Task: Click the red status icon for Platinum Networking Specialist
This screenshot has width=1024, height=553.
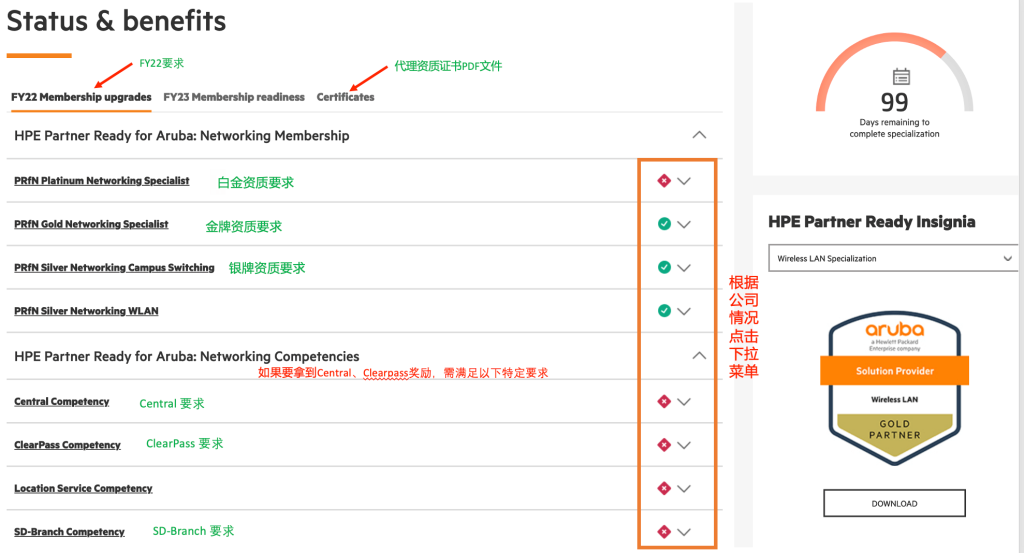Action: tap(664, 181)
